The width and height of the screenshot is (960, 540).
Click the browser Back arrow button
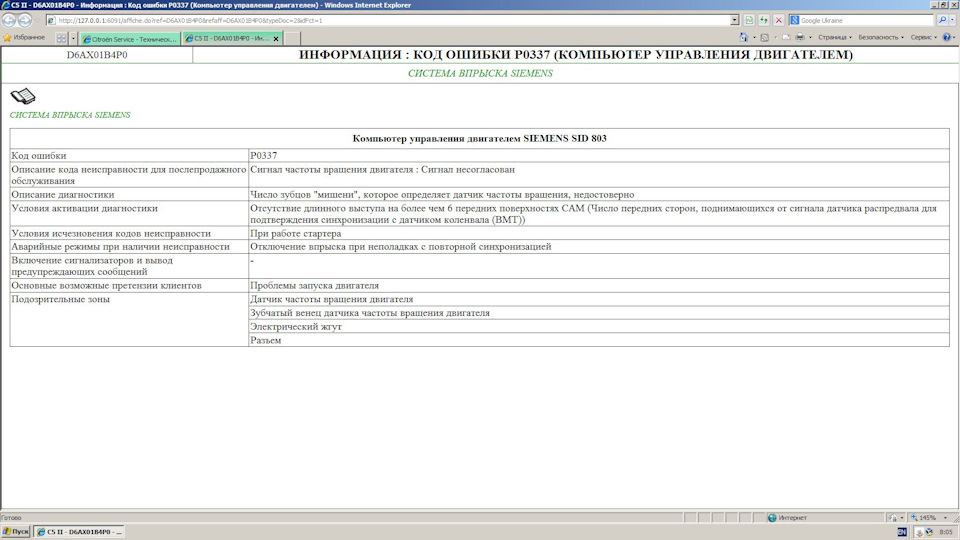coord(9,20)
